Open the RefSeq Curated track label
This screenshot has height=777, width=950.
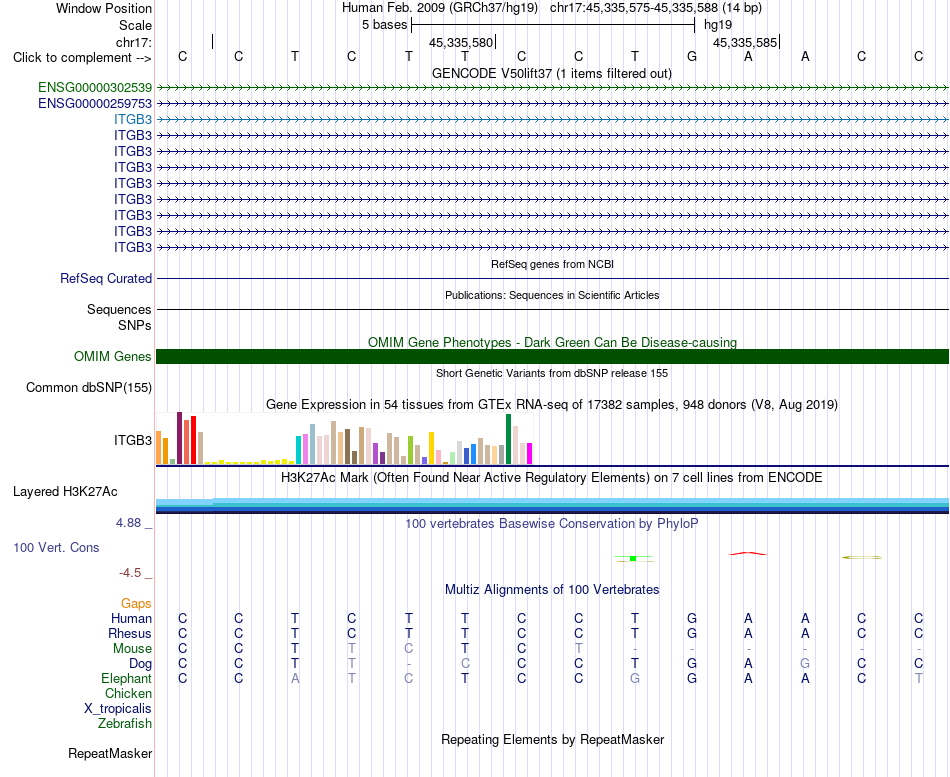pyautogui.click(x=106, y=279)
